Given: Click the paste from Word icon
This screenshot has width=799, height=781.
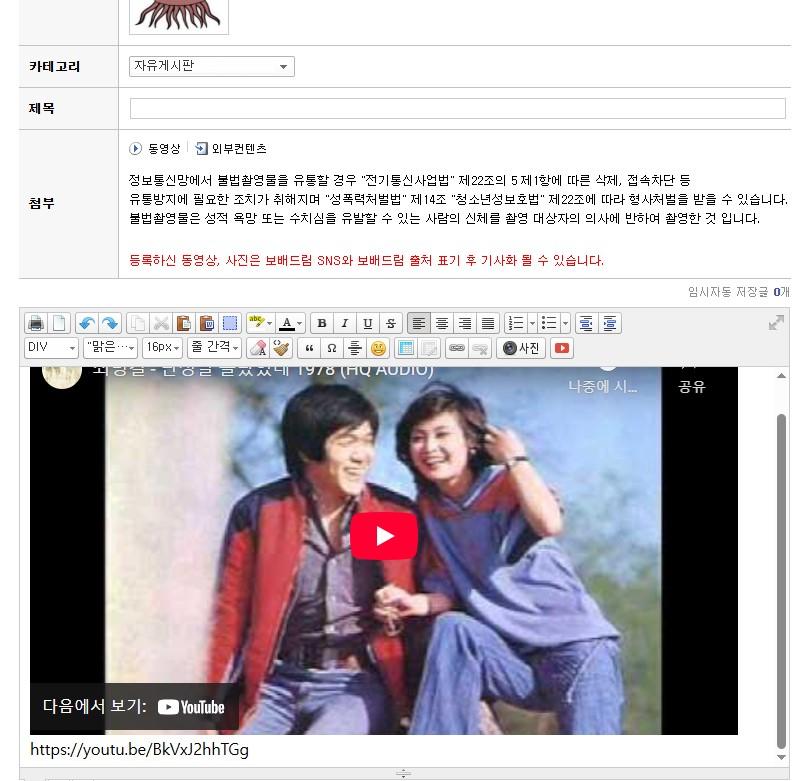Looking at the screenshot, I should click(x=207, y=323).
